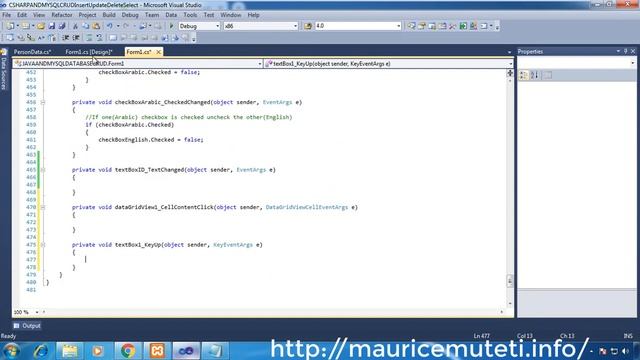Open the Refactor menu
640x360 pixels.
tap(62, 15)
